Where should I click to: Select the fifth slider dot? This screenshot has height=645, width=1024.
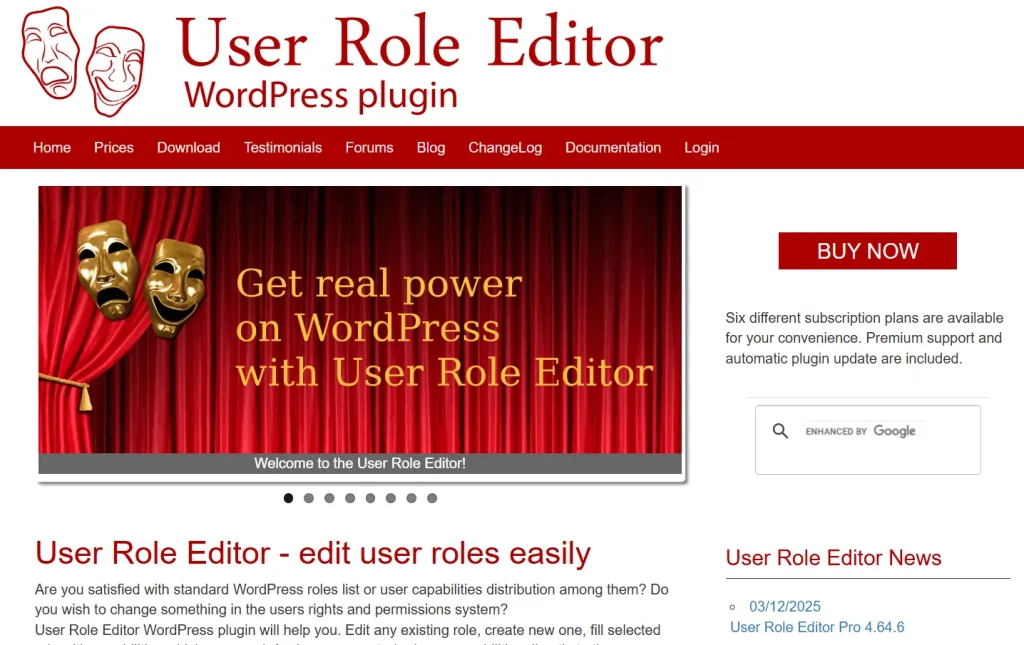(x=370, y=498)
